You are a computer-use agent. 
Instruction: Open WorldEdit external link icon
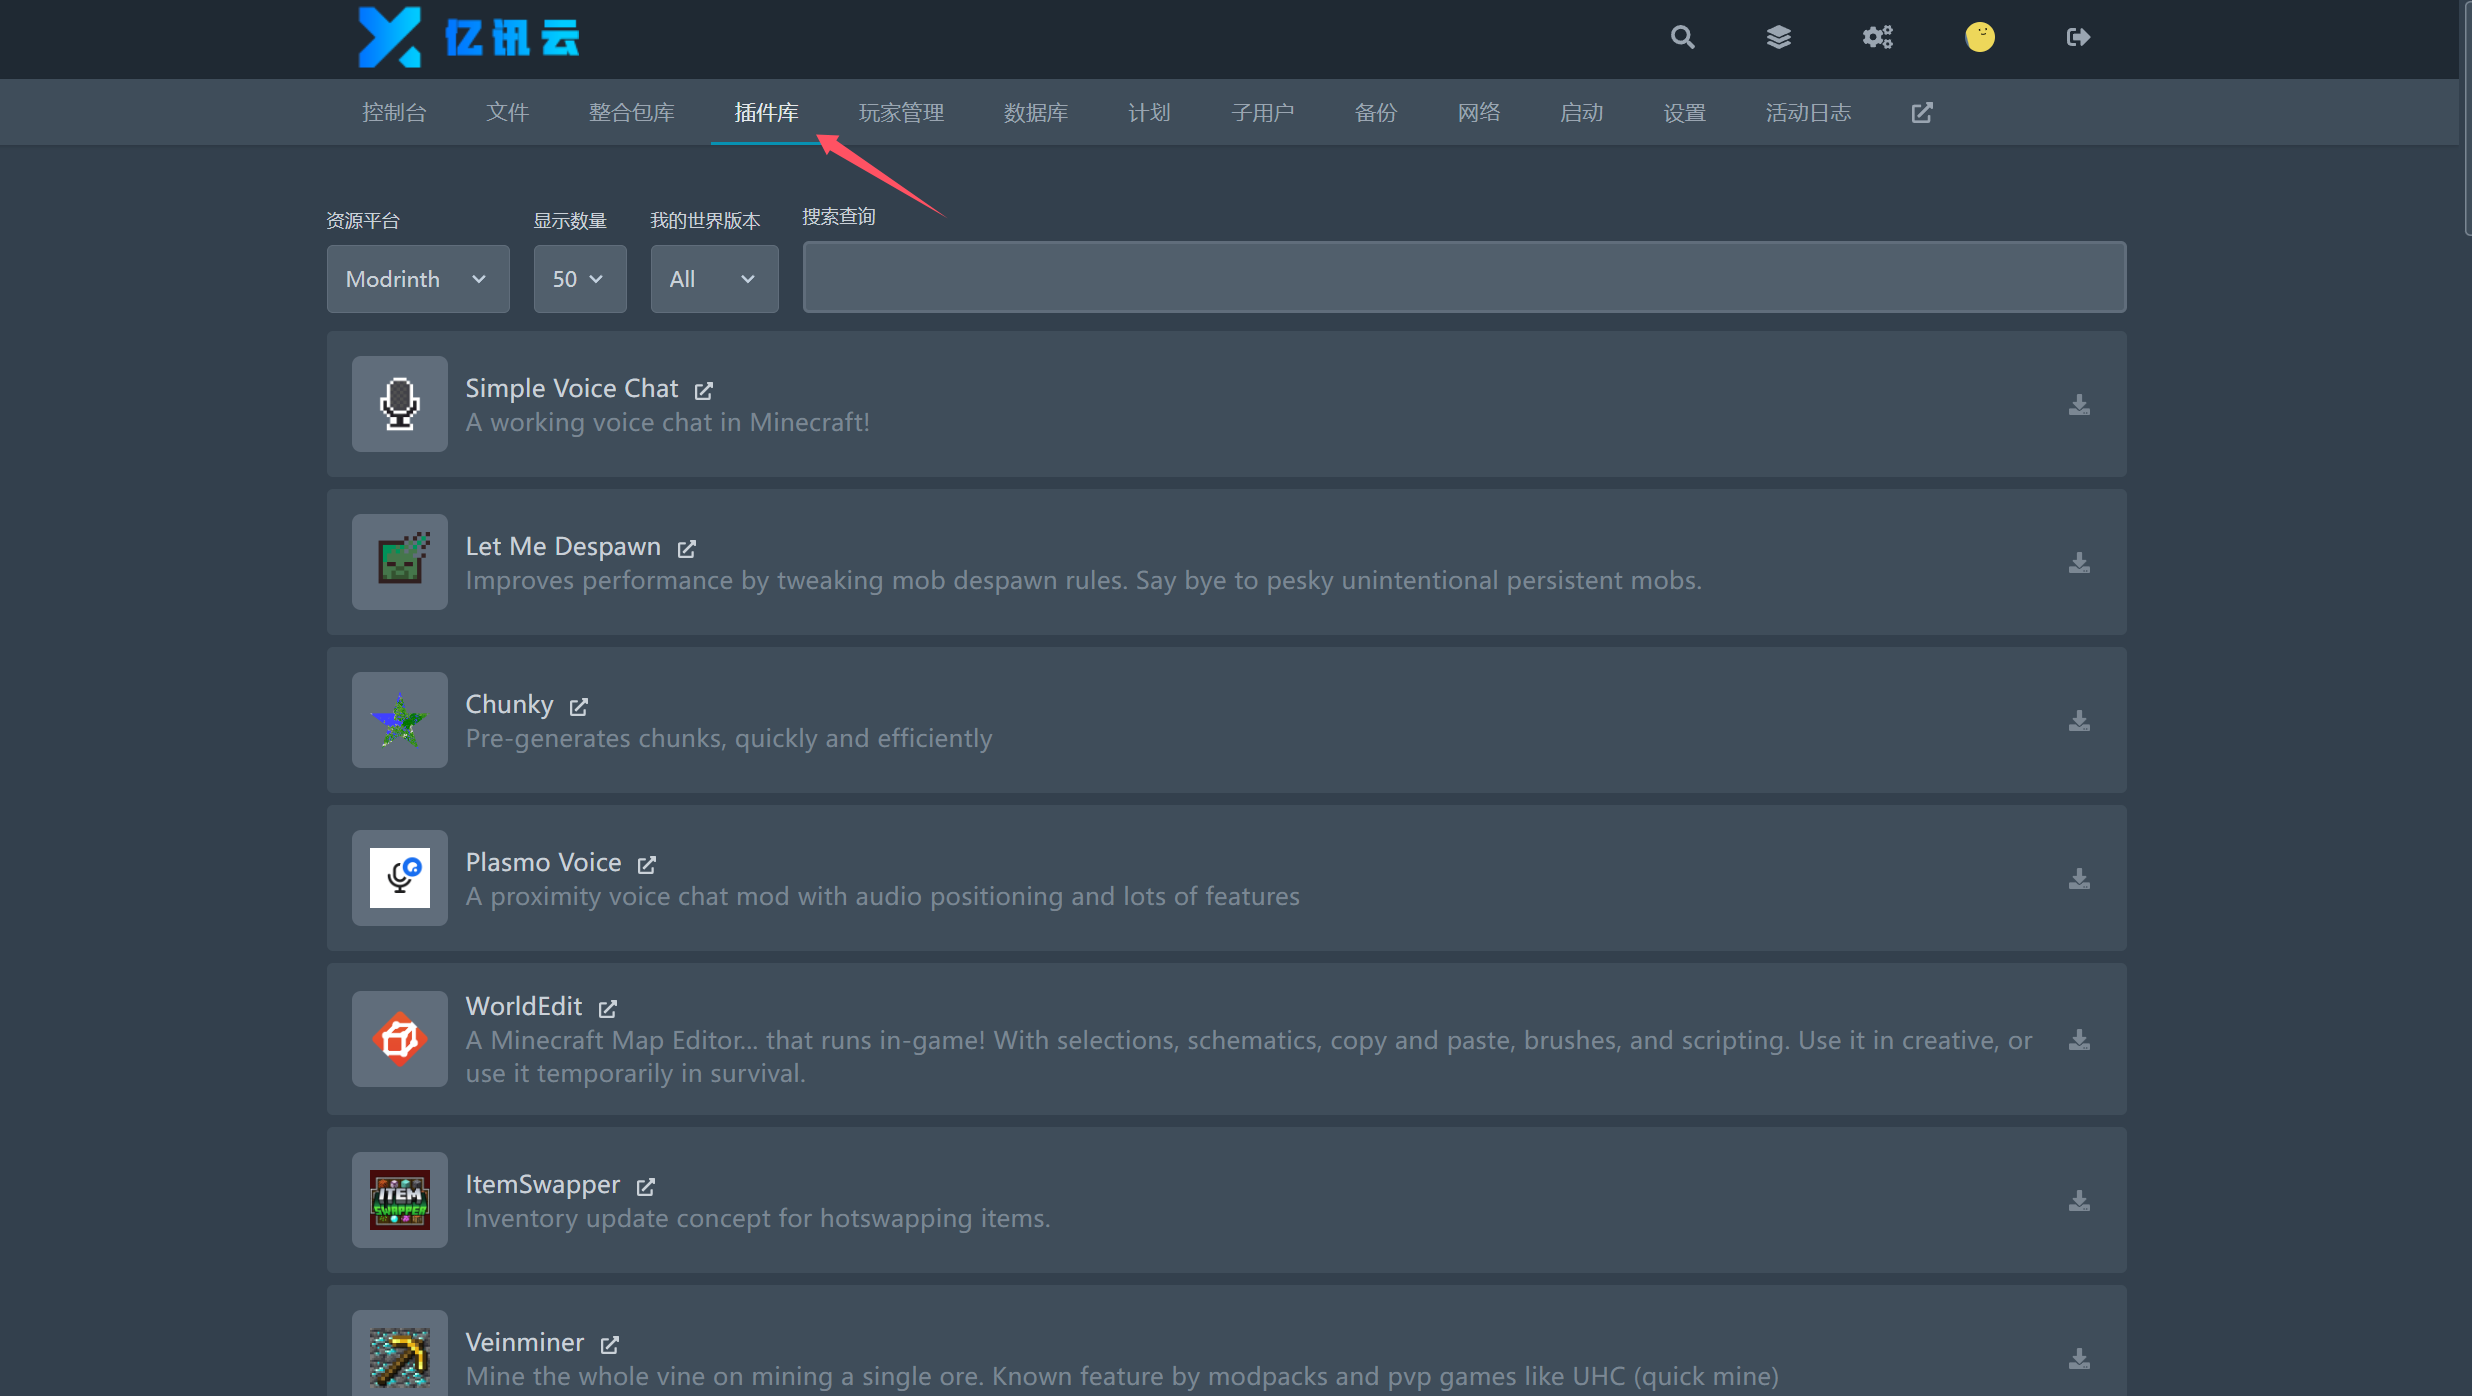[608, 1008]
